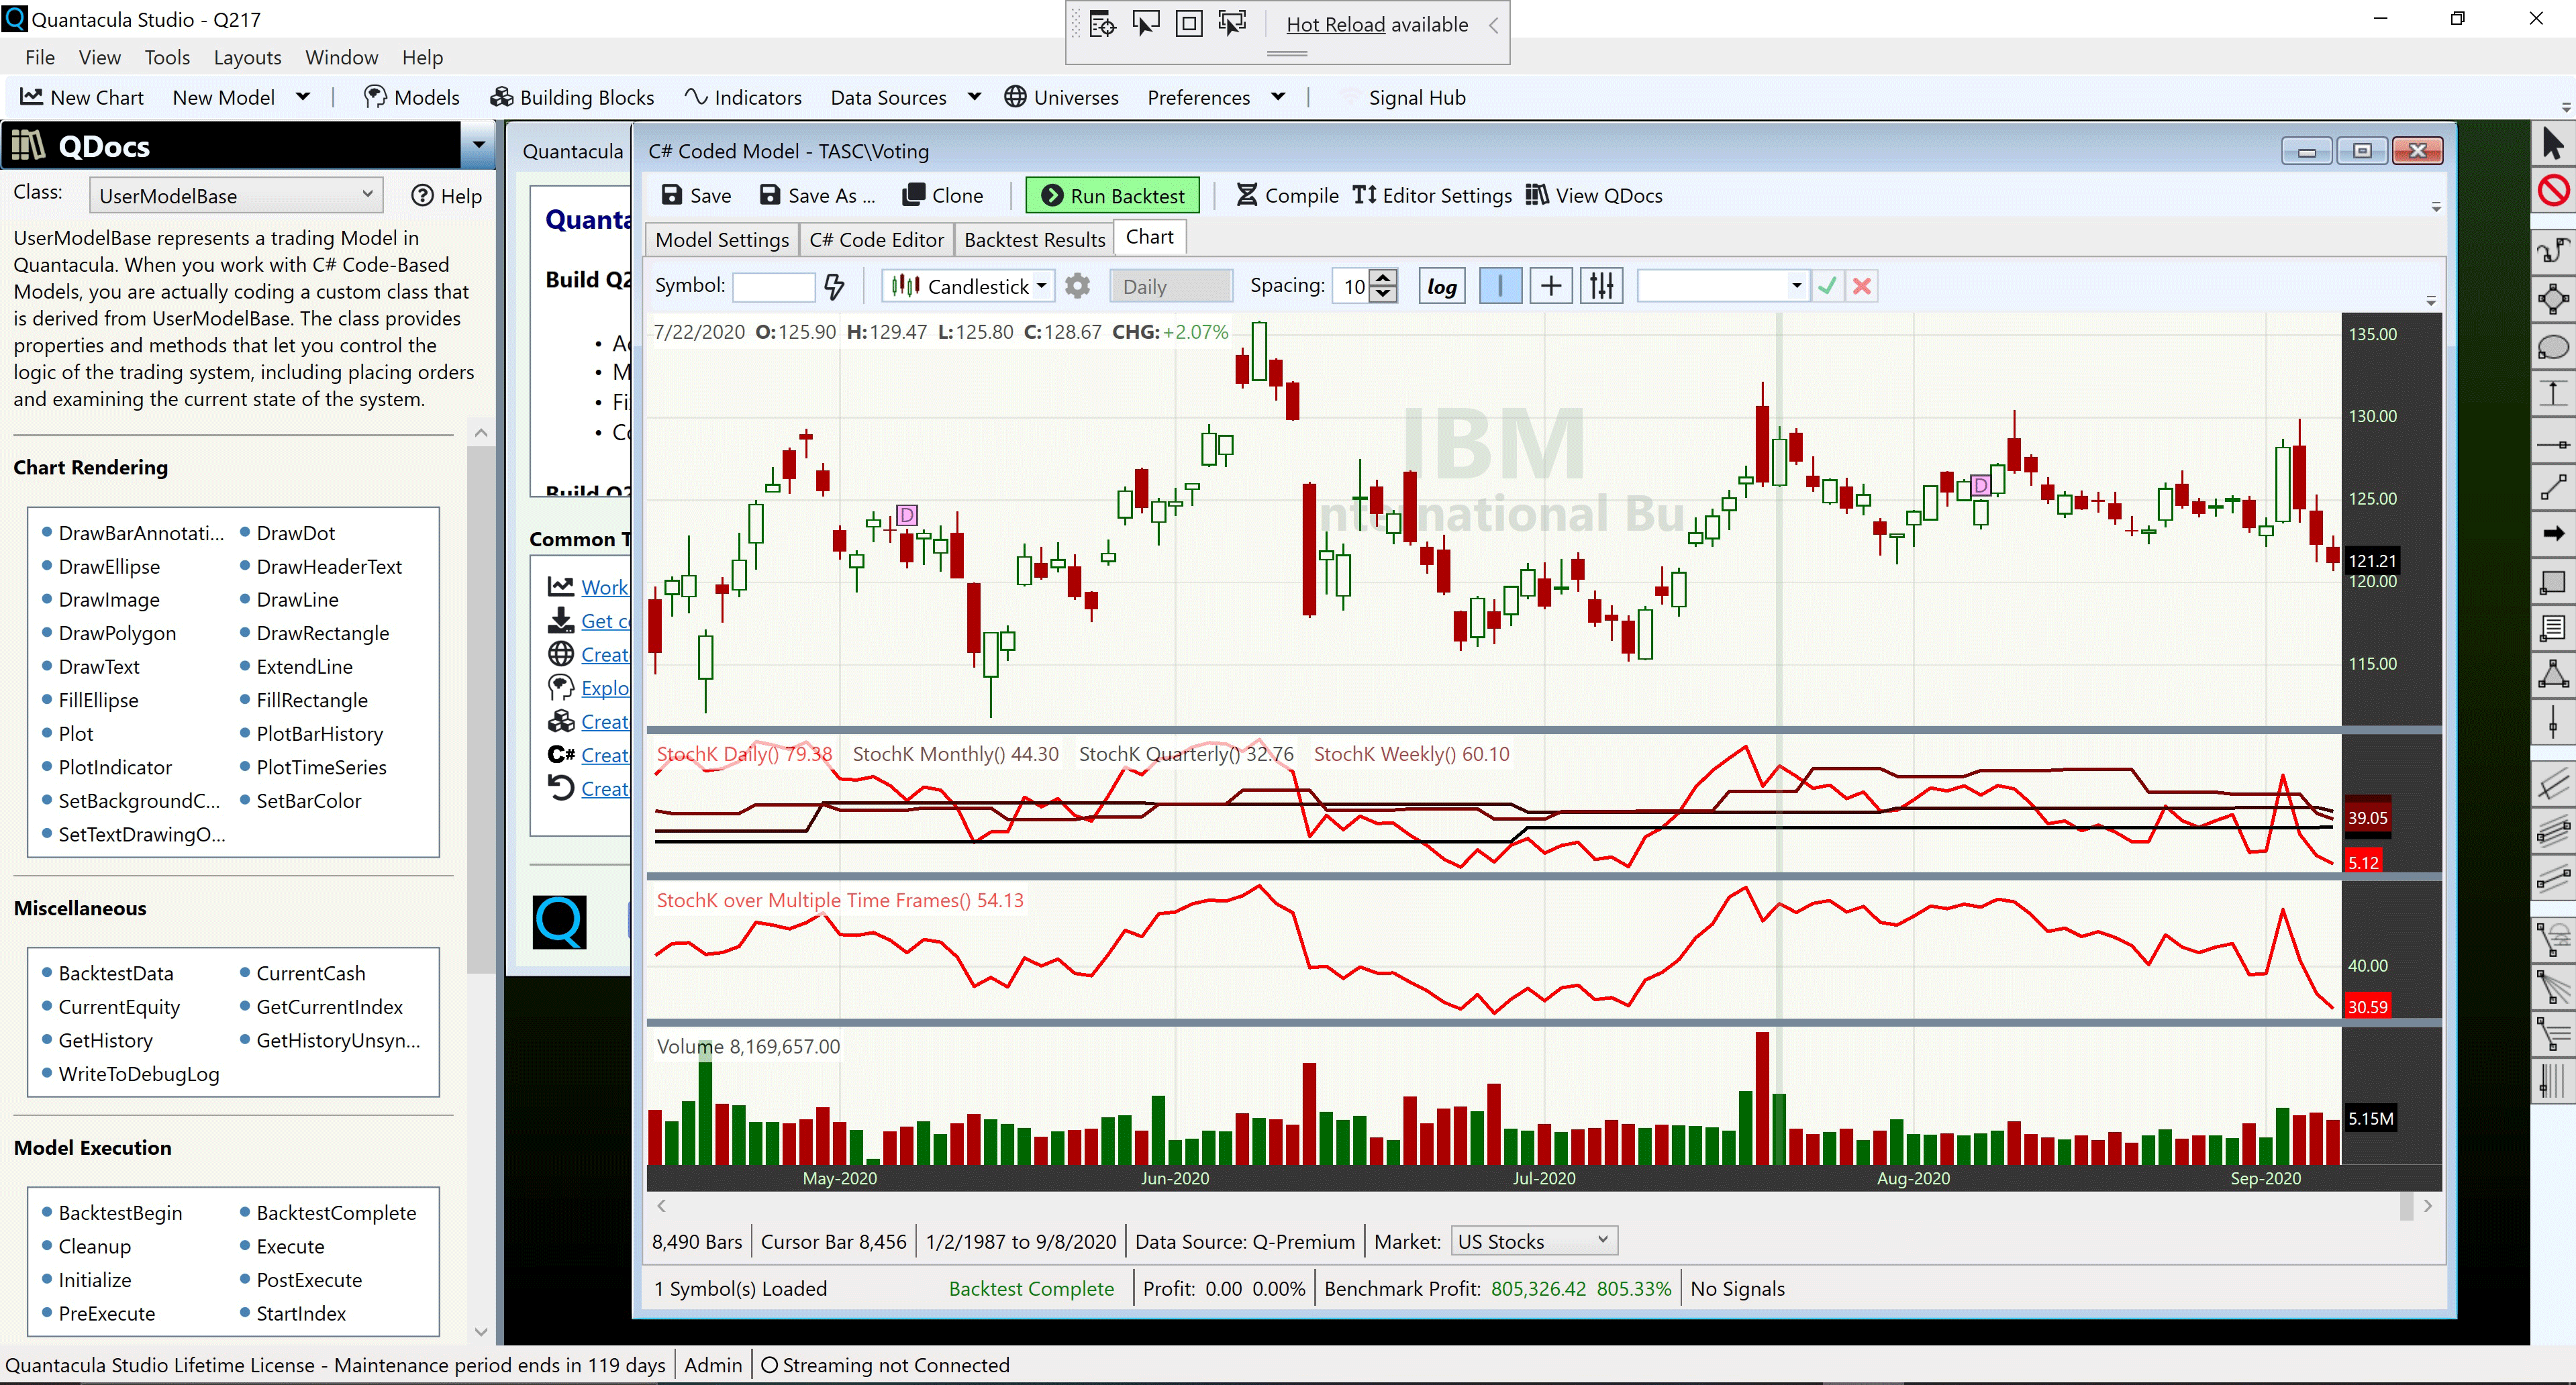Open the Window menu
2576x1385 pixels.
pos(342,57)
